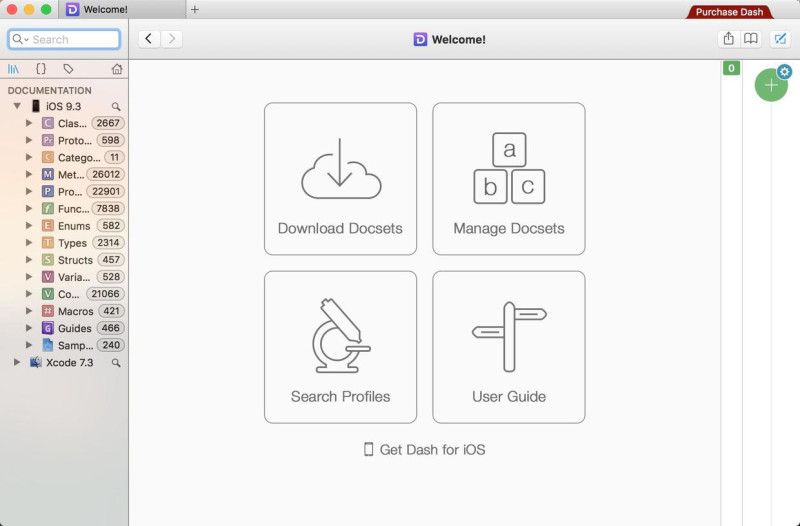800x526 pixels.
Task: Click the green add annotation plus button
Action: tap(770, 86)
